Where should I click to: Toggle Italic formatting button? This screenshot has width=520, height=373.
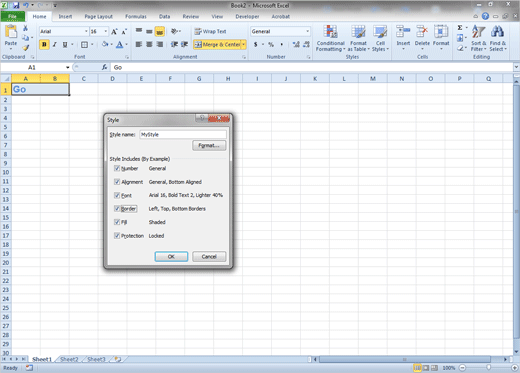(x=54, y=44)
